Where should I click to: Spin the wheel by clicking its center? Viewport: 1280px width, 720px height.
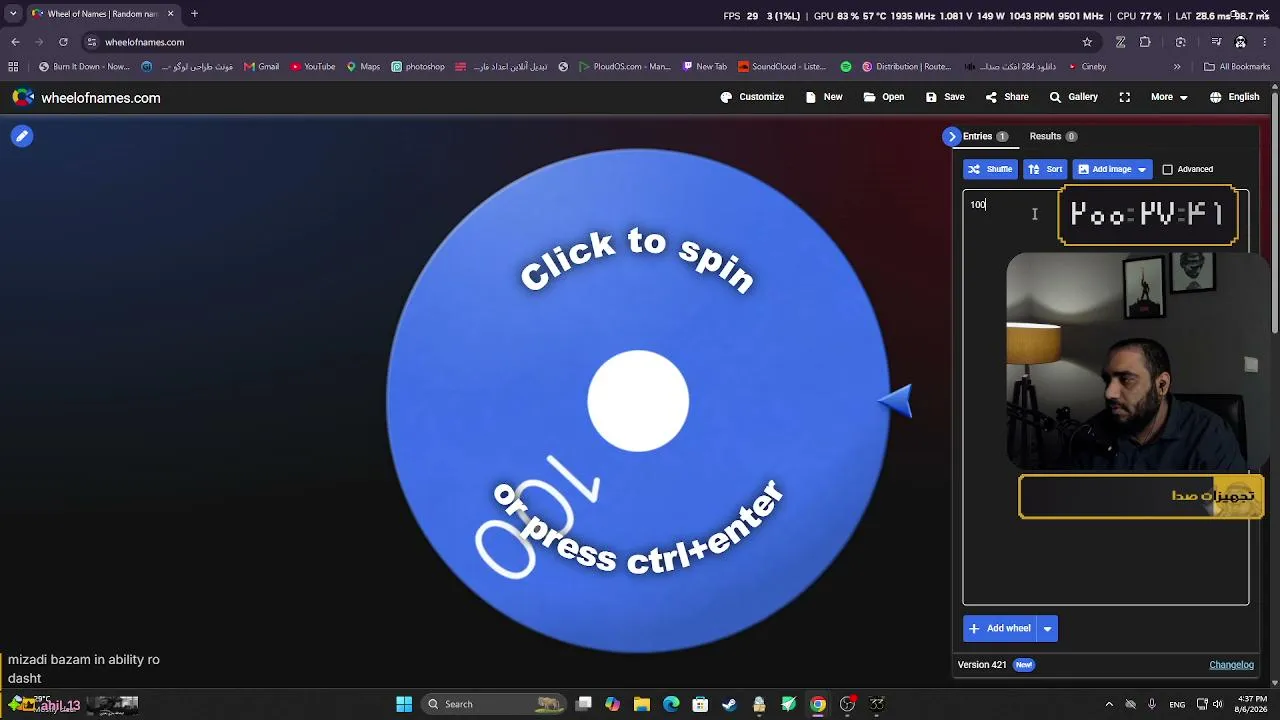point(638,401)
